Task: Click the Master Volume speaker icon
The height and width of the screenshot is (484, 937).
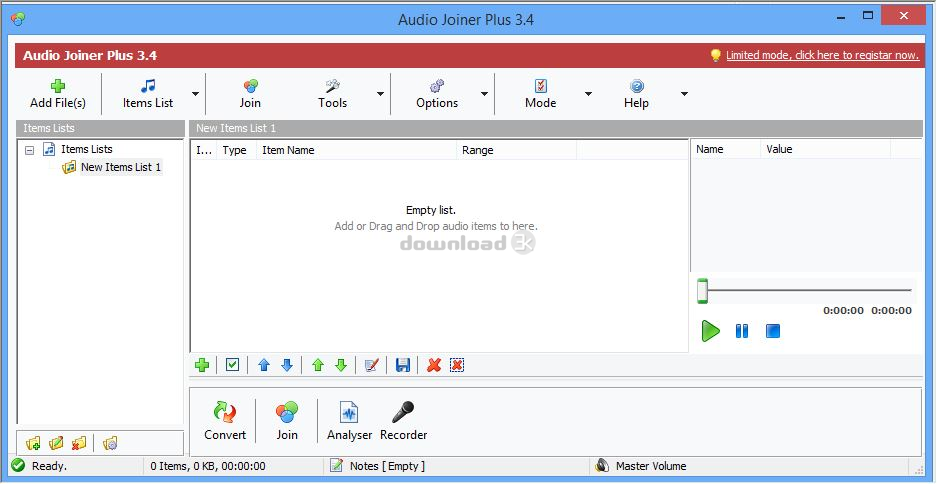Action: [x=602, y=466]
